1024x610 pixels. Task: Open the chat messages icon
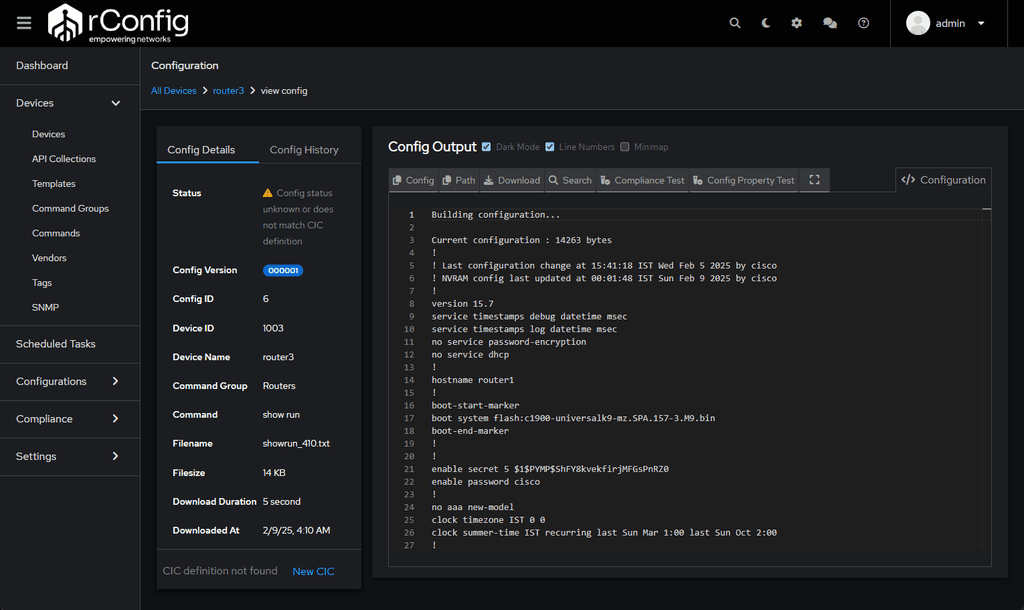click(x=830, y=22)
